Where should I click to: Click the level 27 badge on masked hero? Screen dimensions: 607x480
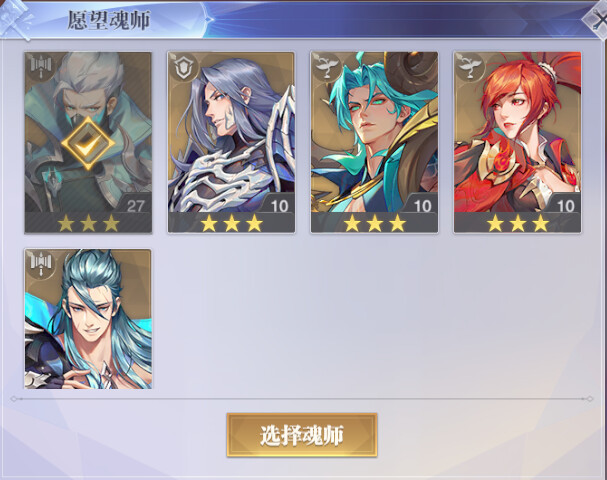pos(135,205)
